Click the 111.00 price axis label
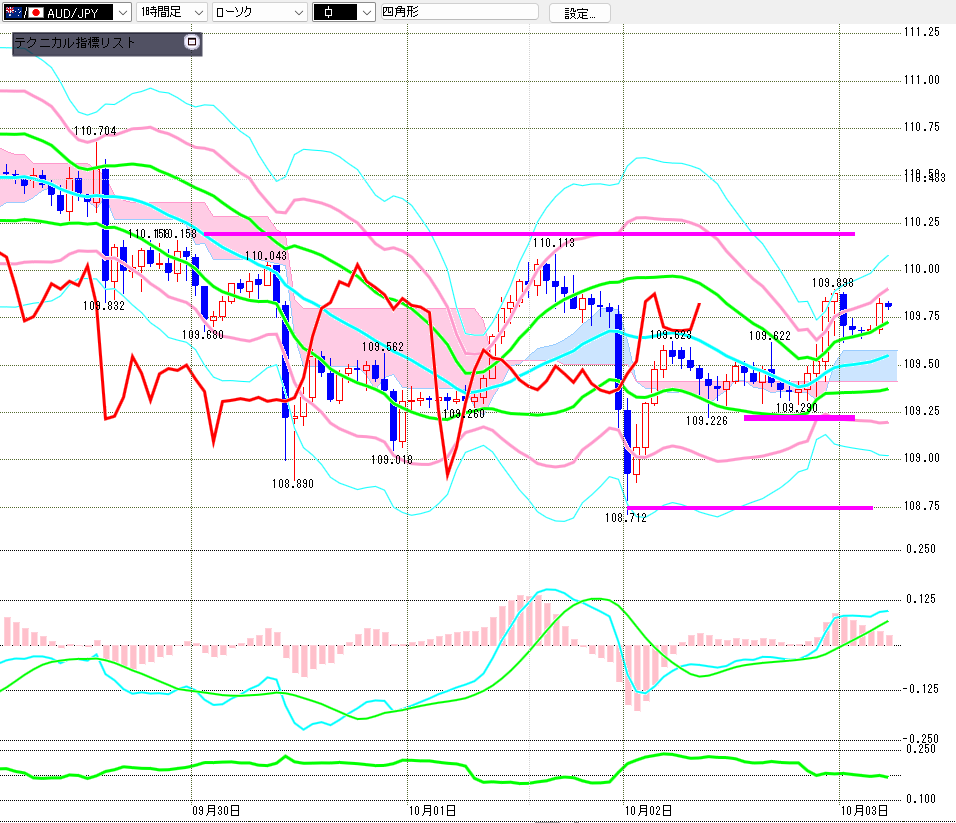956x823 pixels. point(922,80)
